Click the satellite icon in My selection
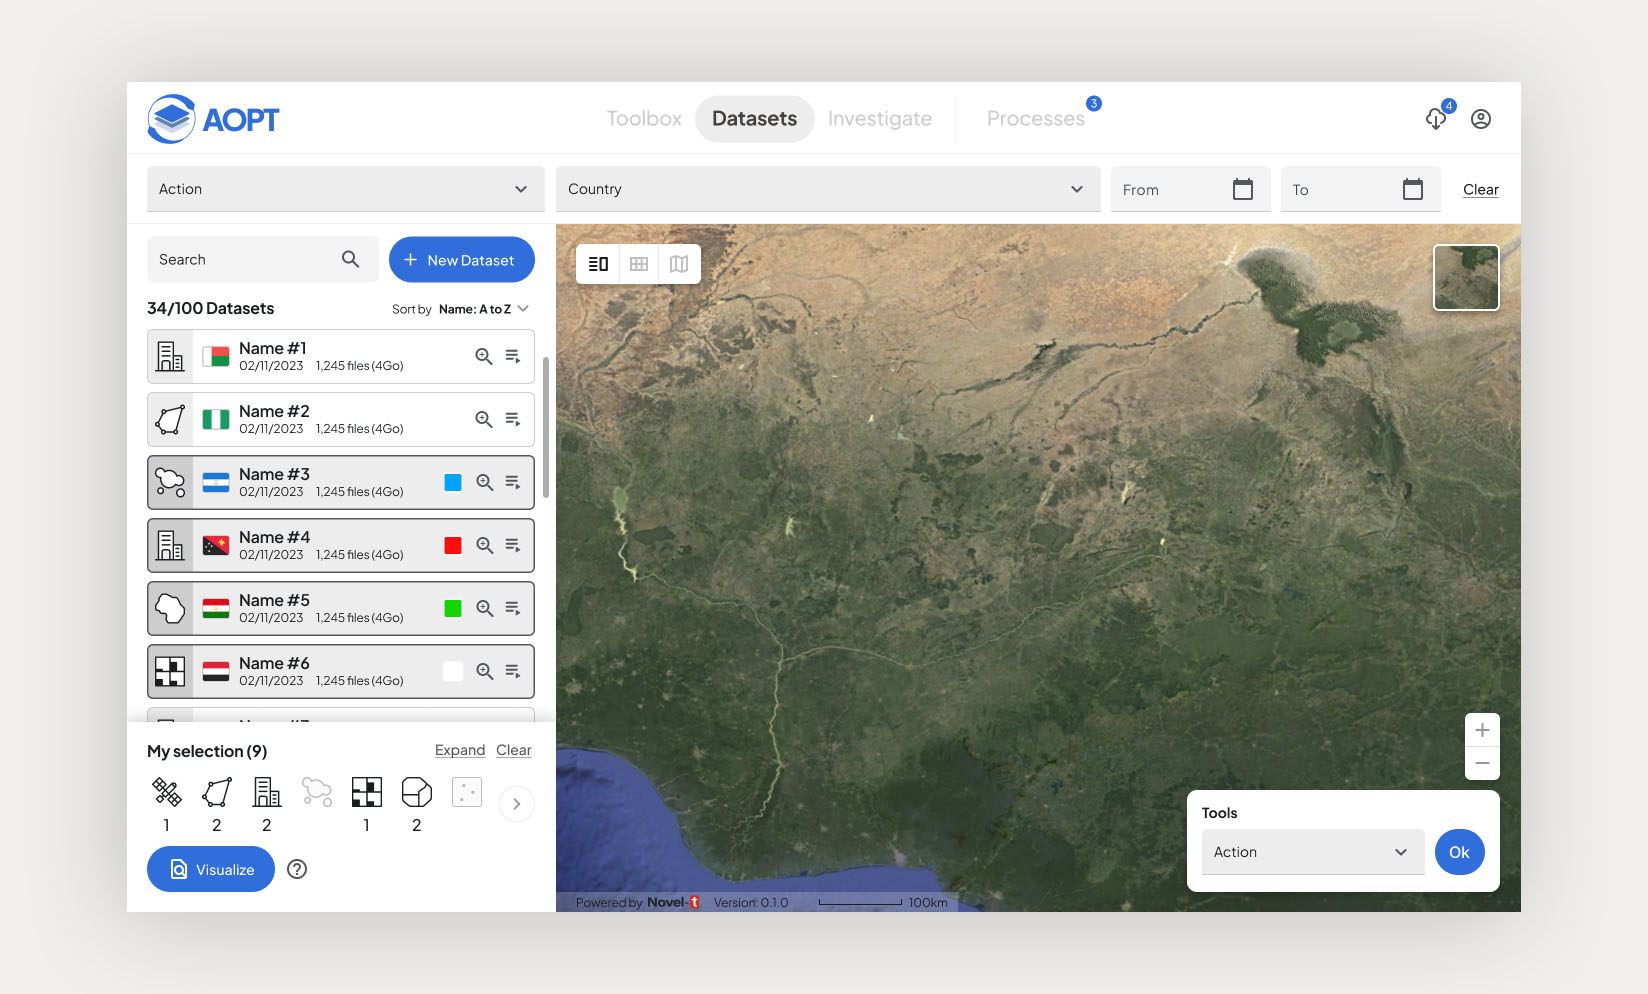 [167, 792]
